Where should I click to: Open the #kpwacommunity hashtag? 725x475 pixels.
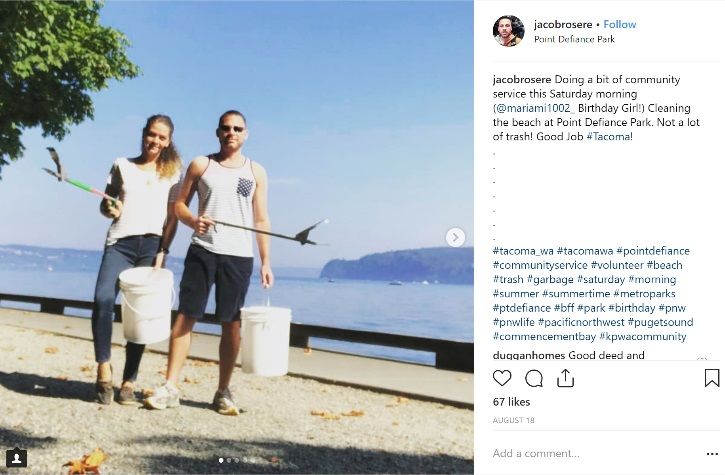tap(643, 337)
